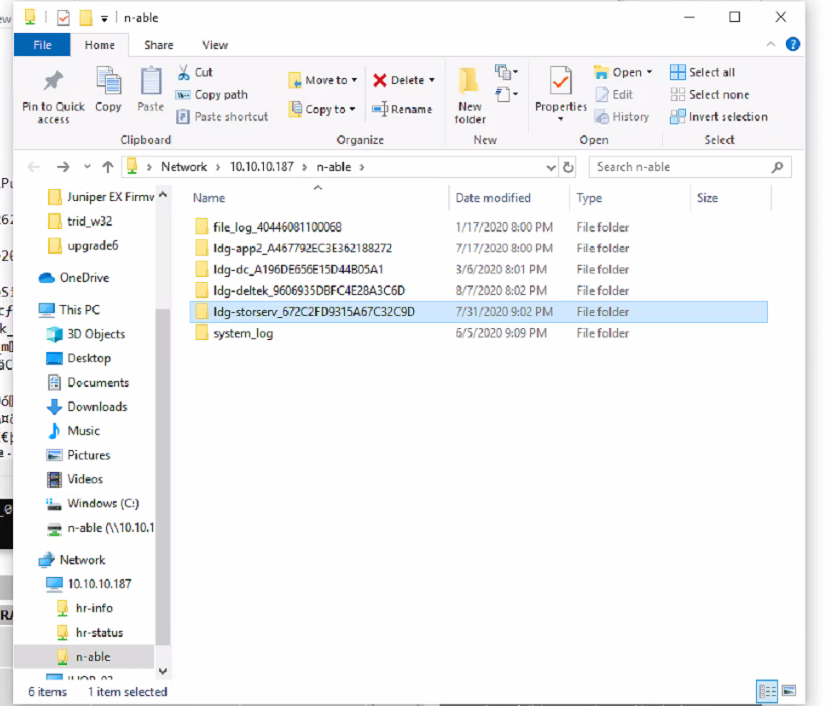Viewport: 829px width, 706px height.
Task: Sort by Date modified column
Action: point(493,198)
